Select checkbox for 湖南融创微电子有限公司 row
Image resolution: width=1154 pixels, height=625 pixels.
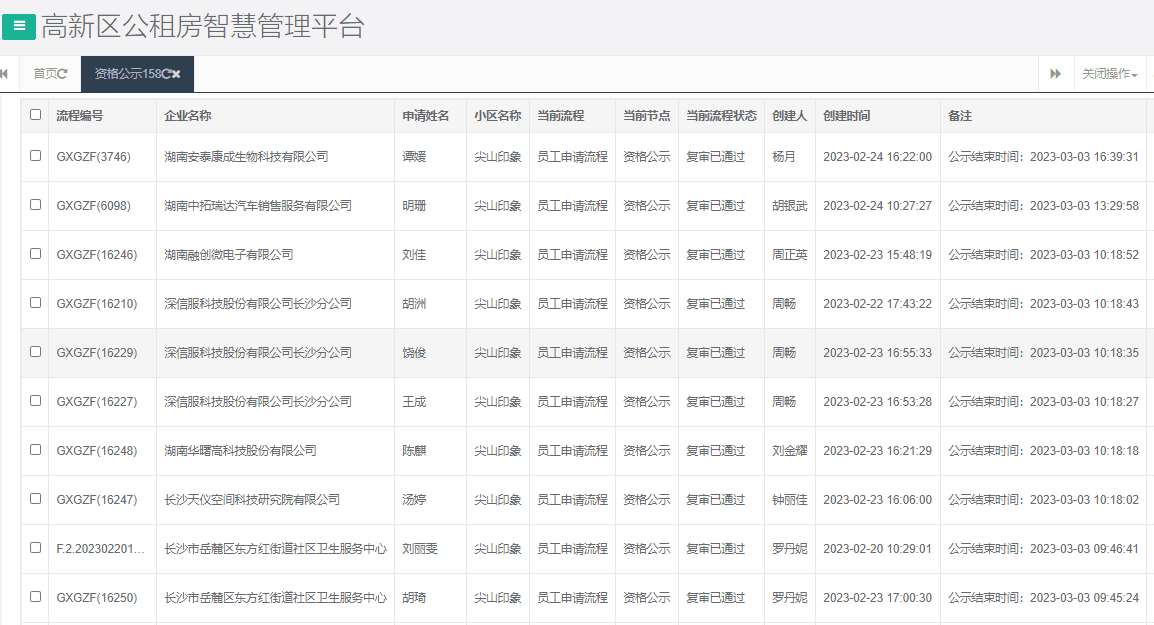click(35, 254)
